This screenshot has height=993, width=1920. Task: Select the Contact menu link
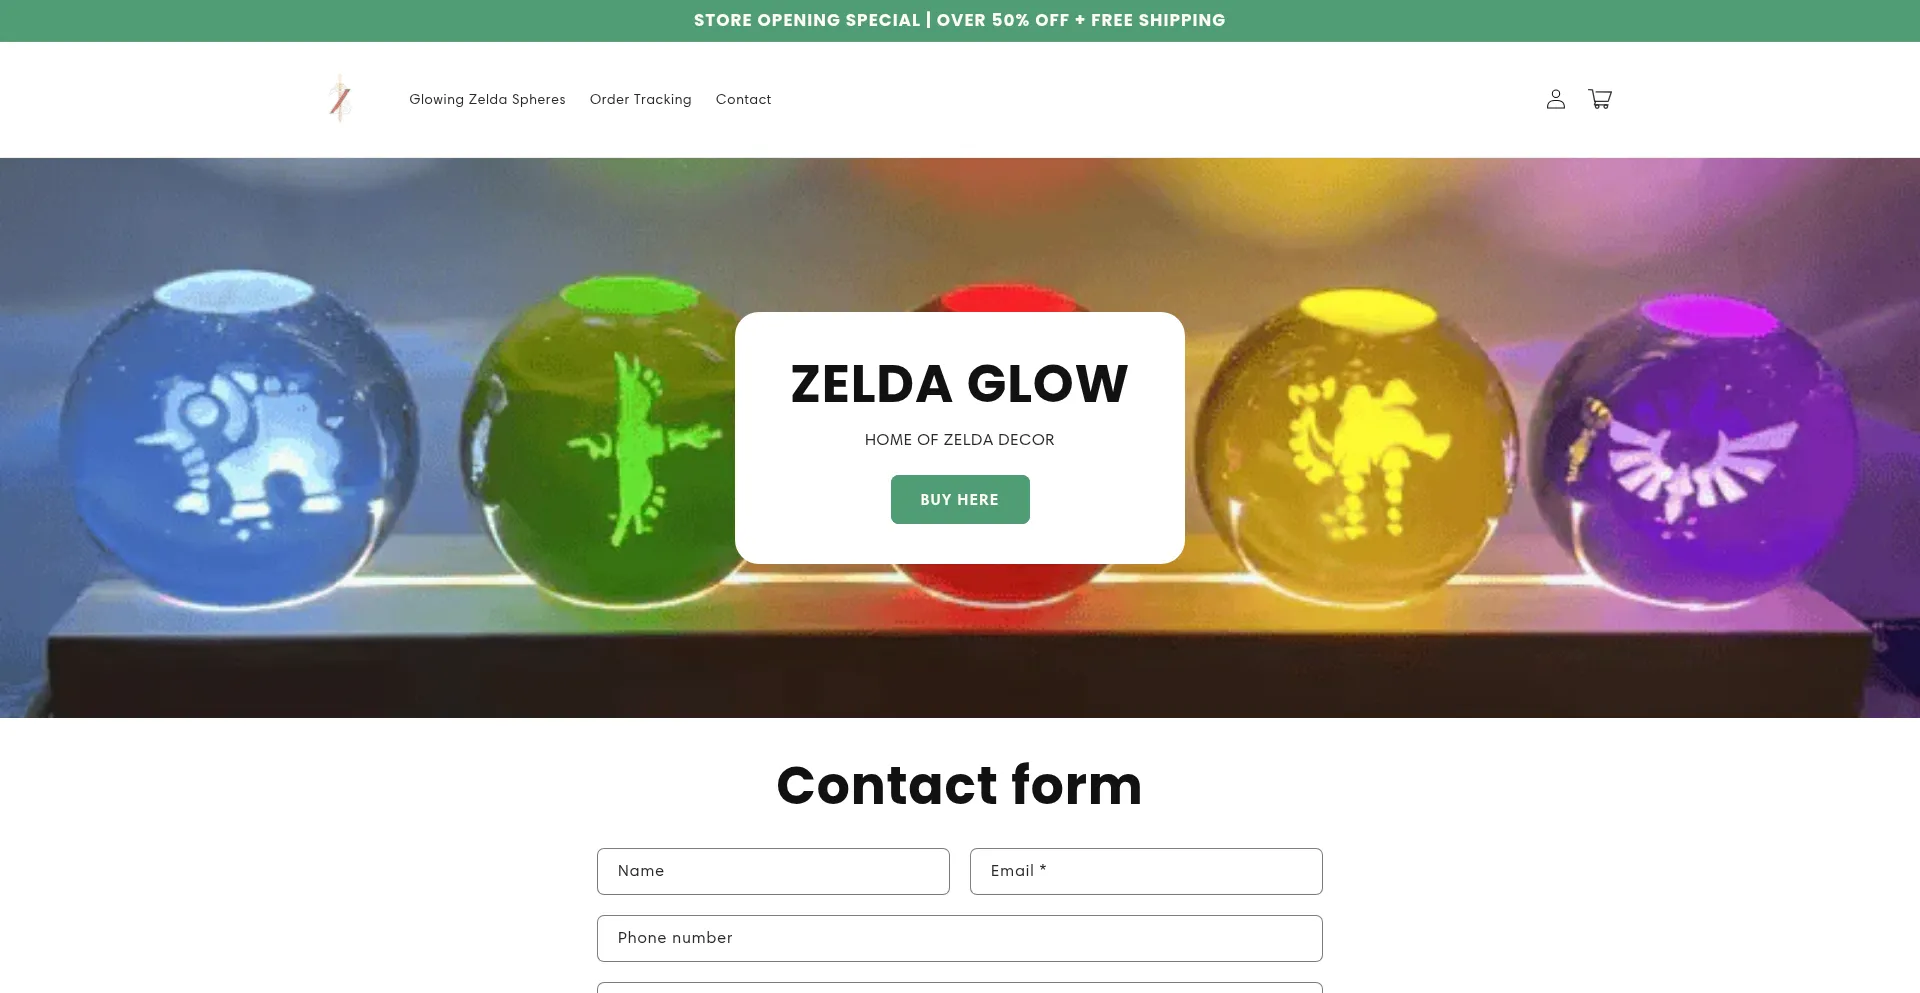pyautogui.click(x=743, y=99)
